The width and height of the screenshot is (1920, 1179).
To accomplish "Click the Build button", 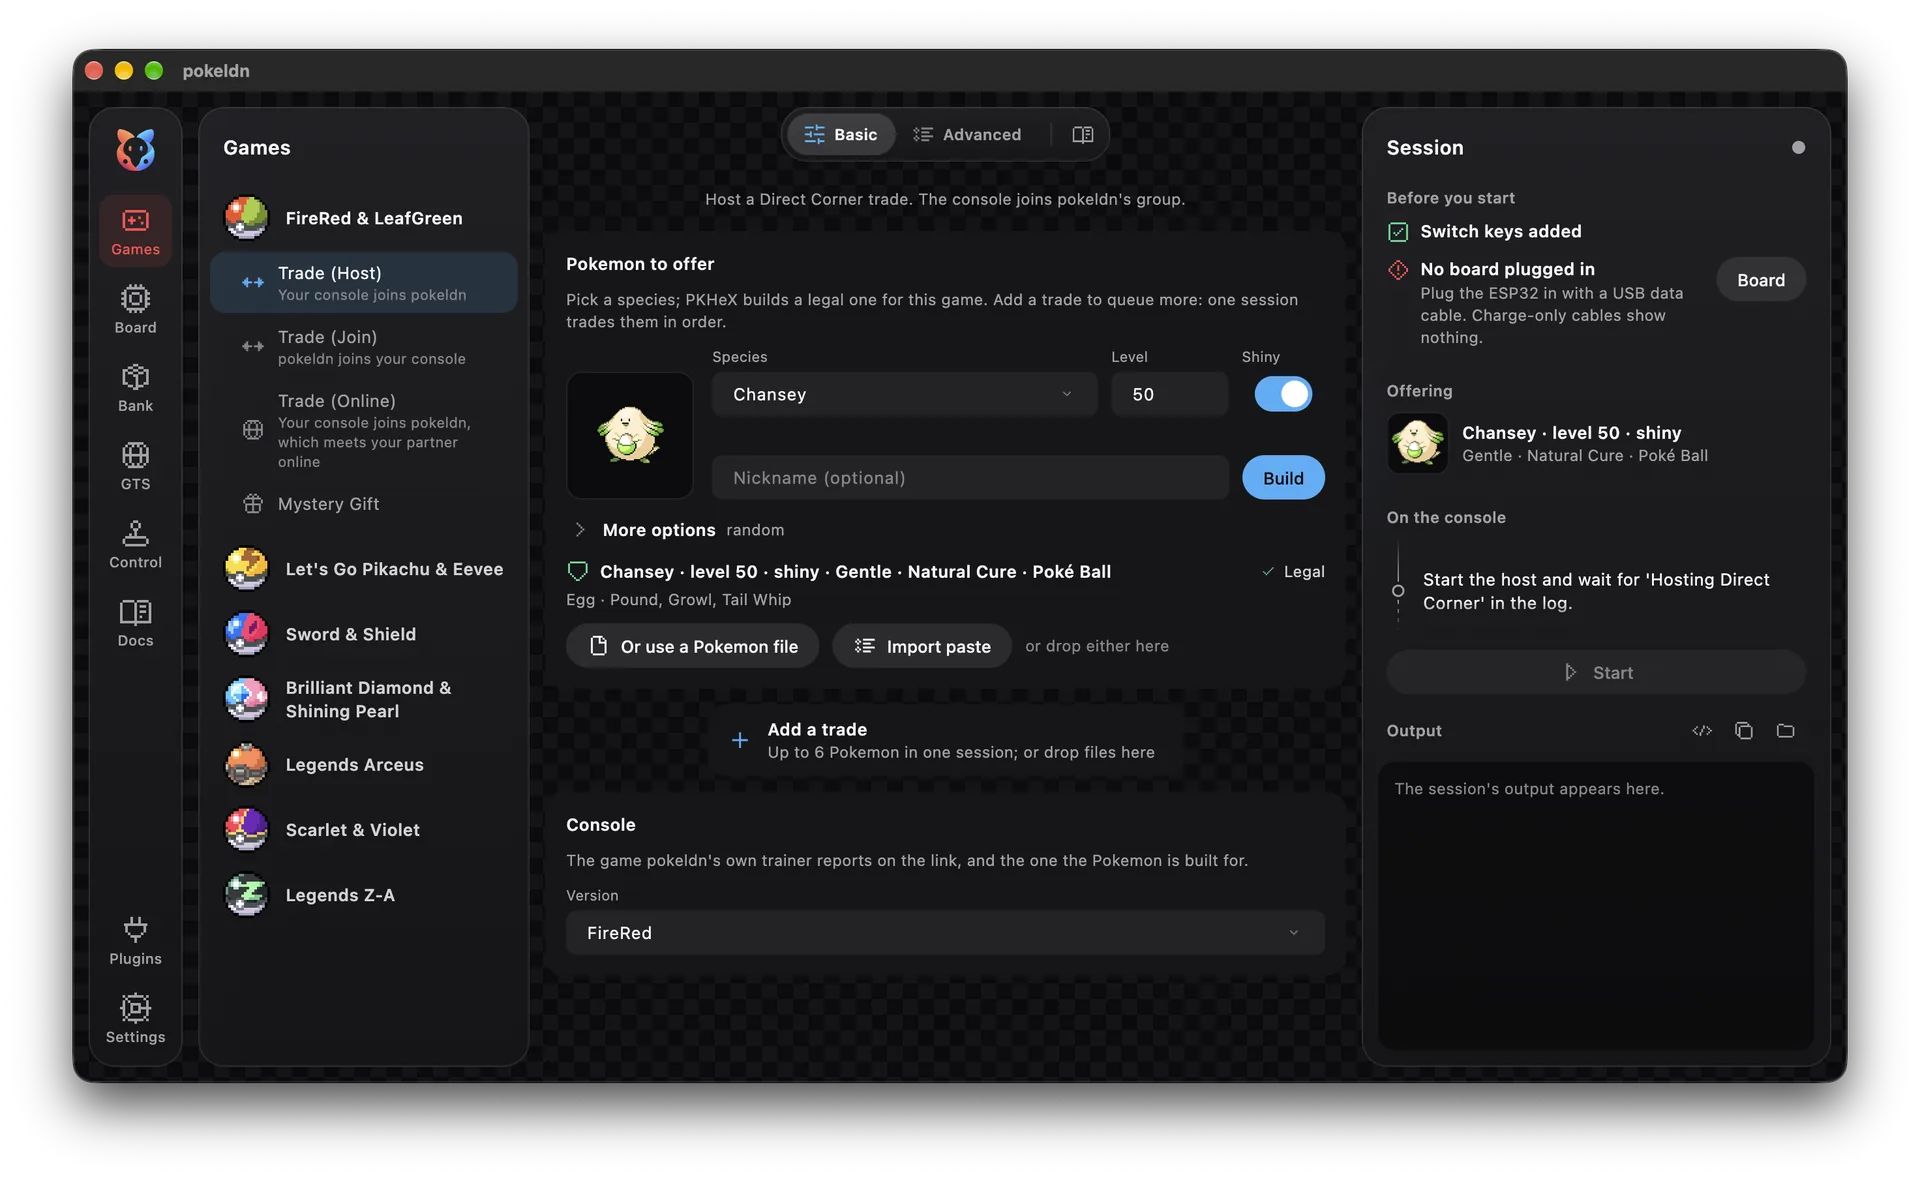I will point(1283,478).
